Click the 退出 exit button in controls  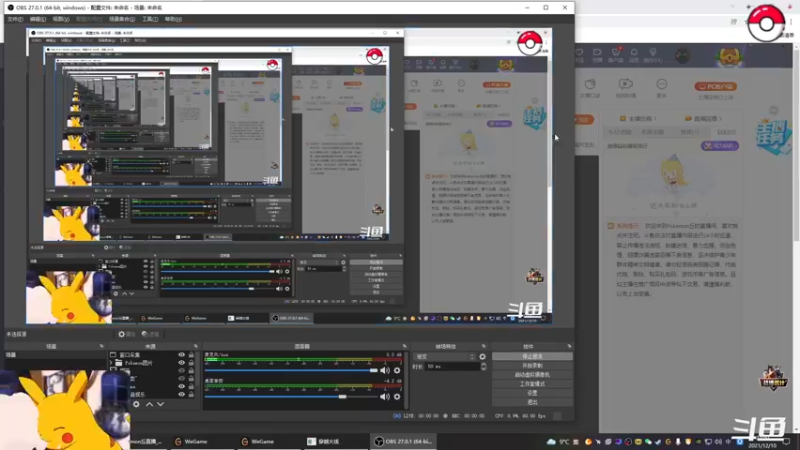532,403
